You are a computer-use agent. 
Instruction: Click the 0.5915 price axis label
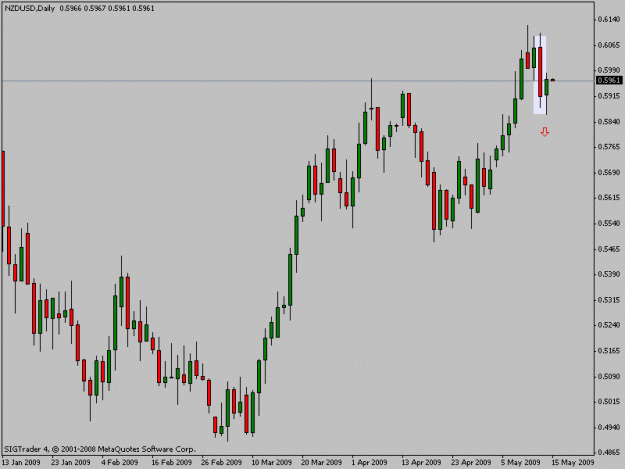(609, 96)
